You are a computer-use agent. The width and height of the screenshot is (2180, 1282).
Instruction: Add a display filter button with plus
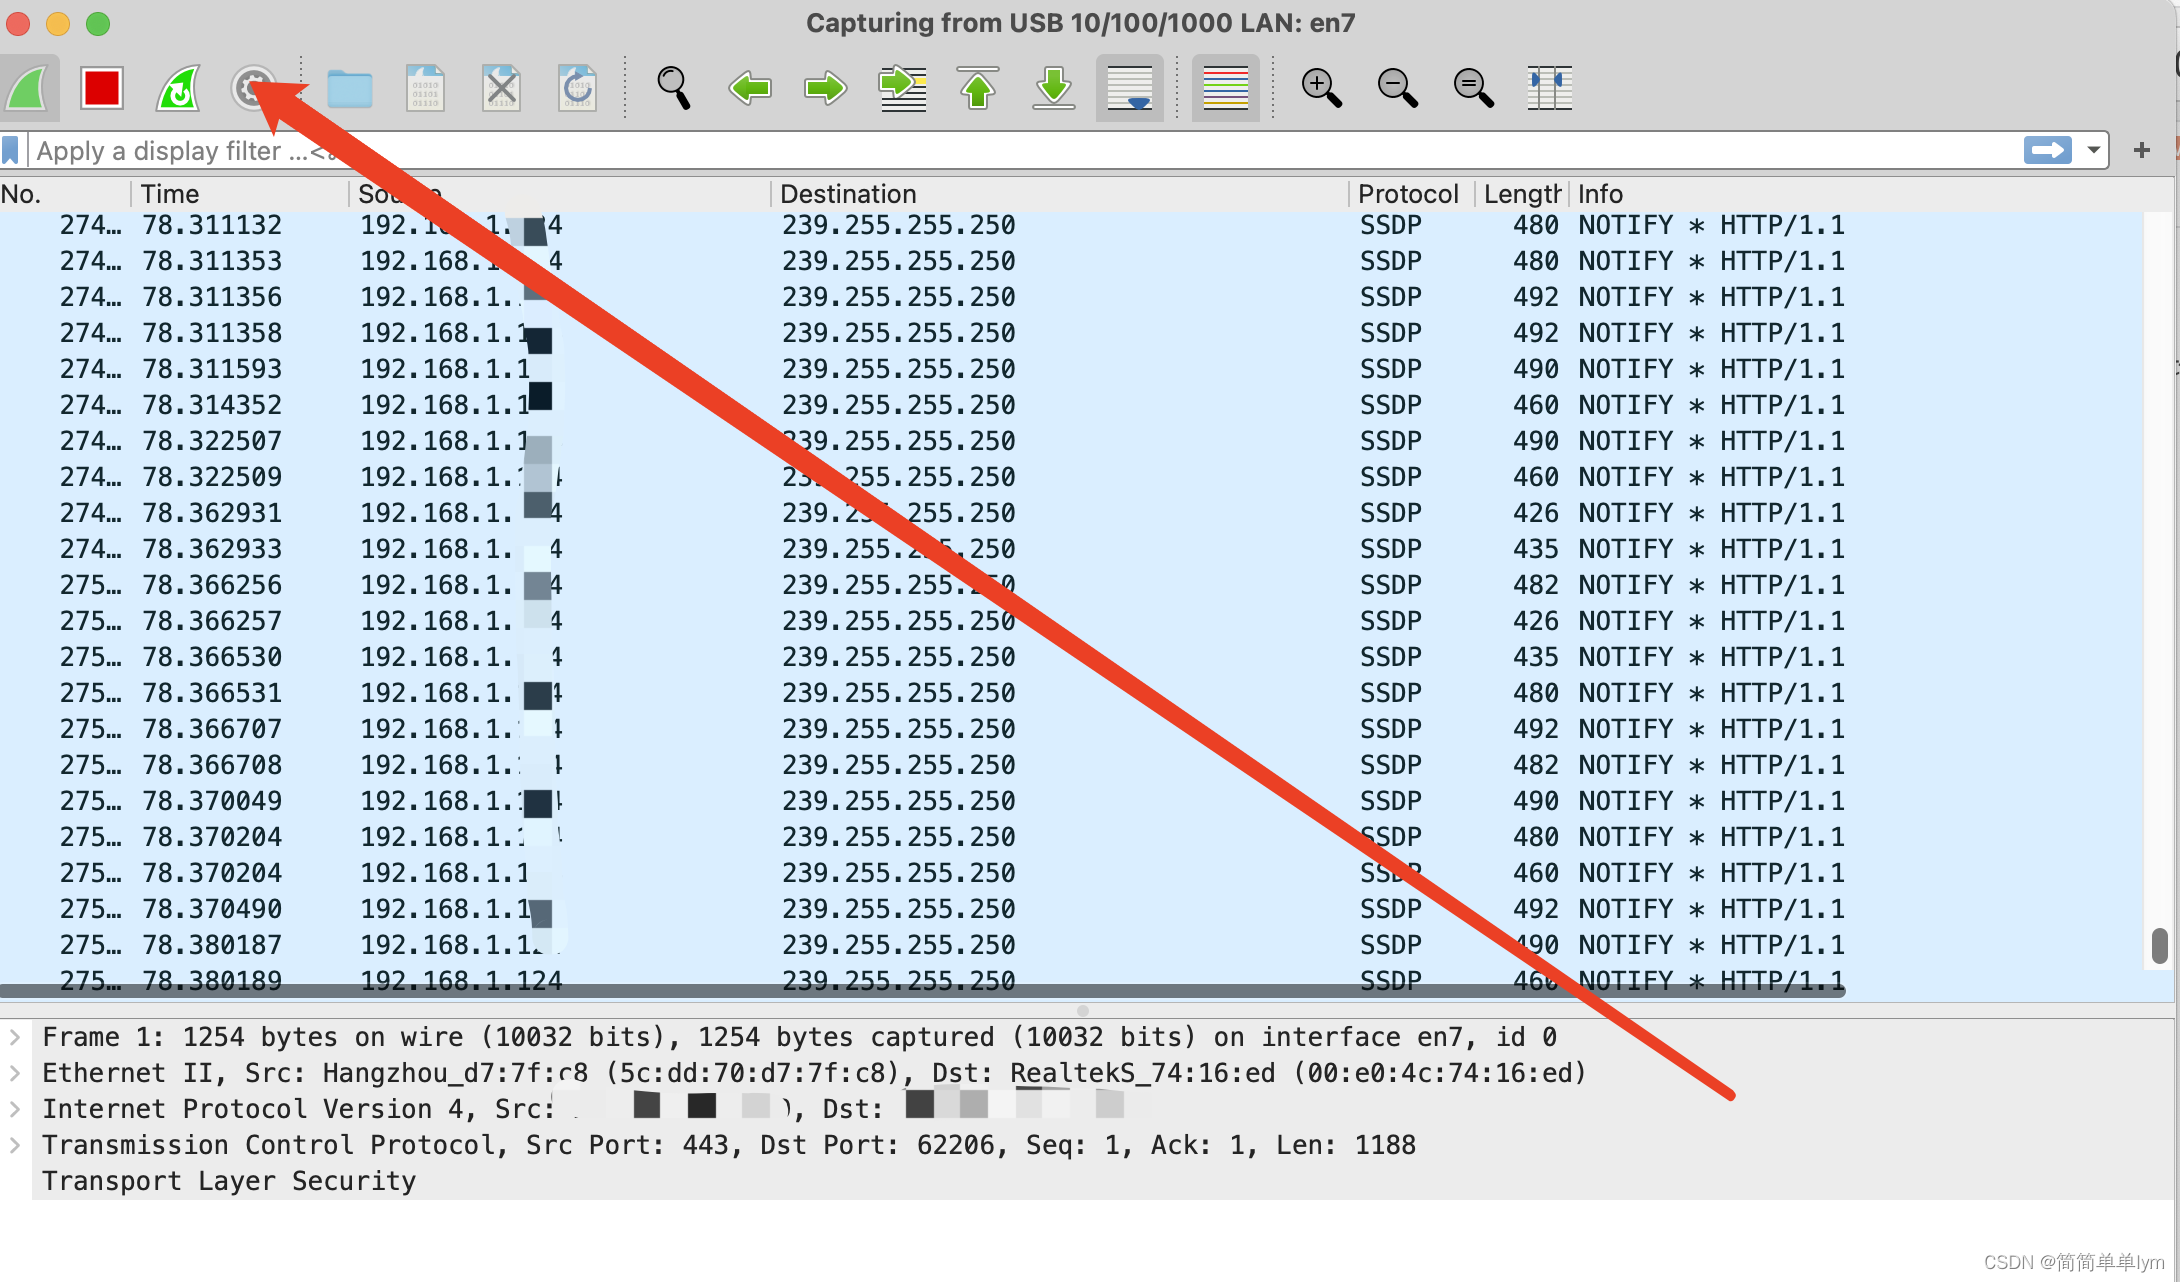(2142, 151)
